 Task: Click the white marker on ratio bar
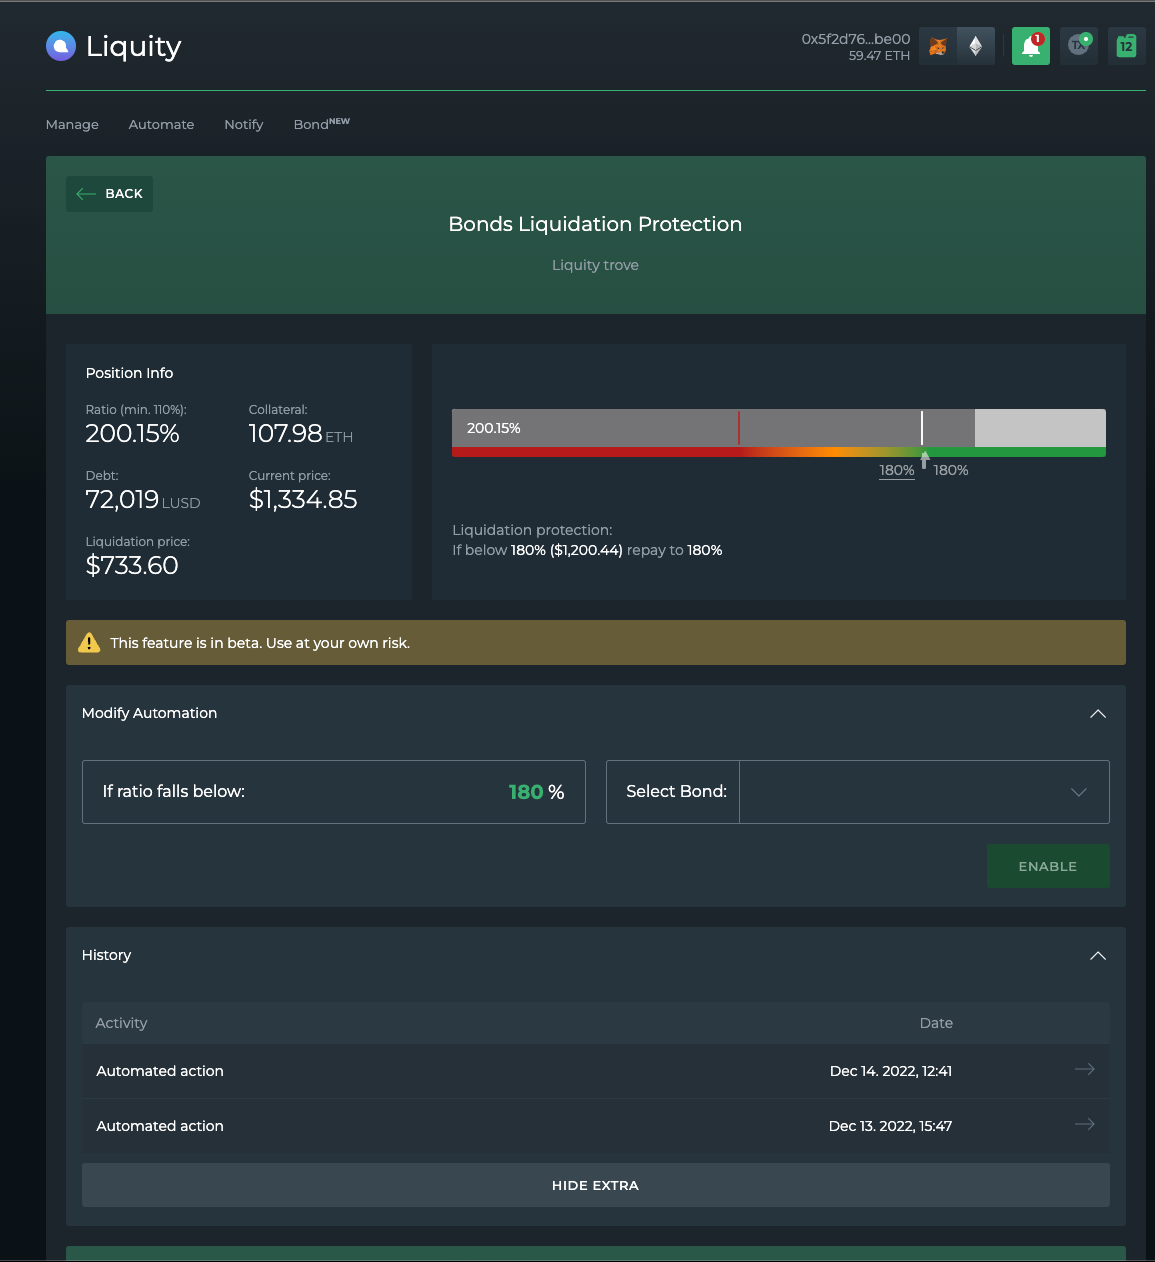point(922,428)
